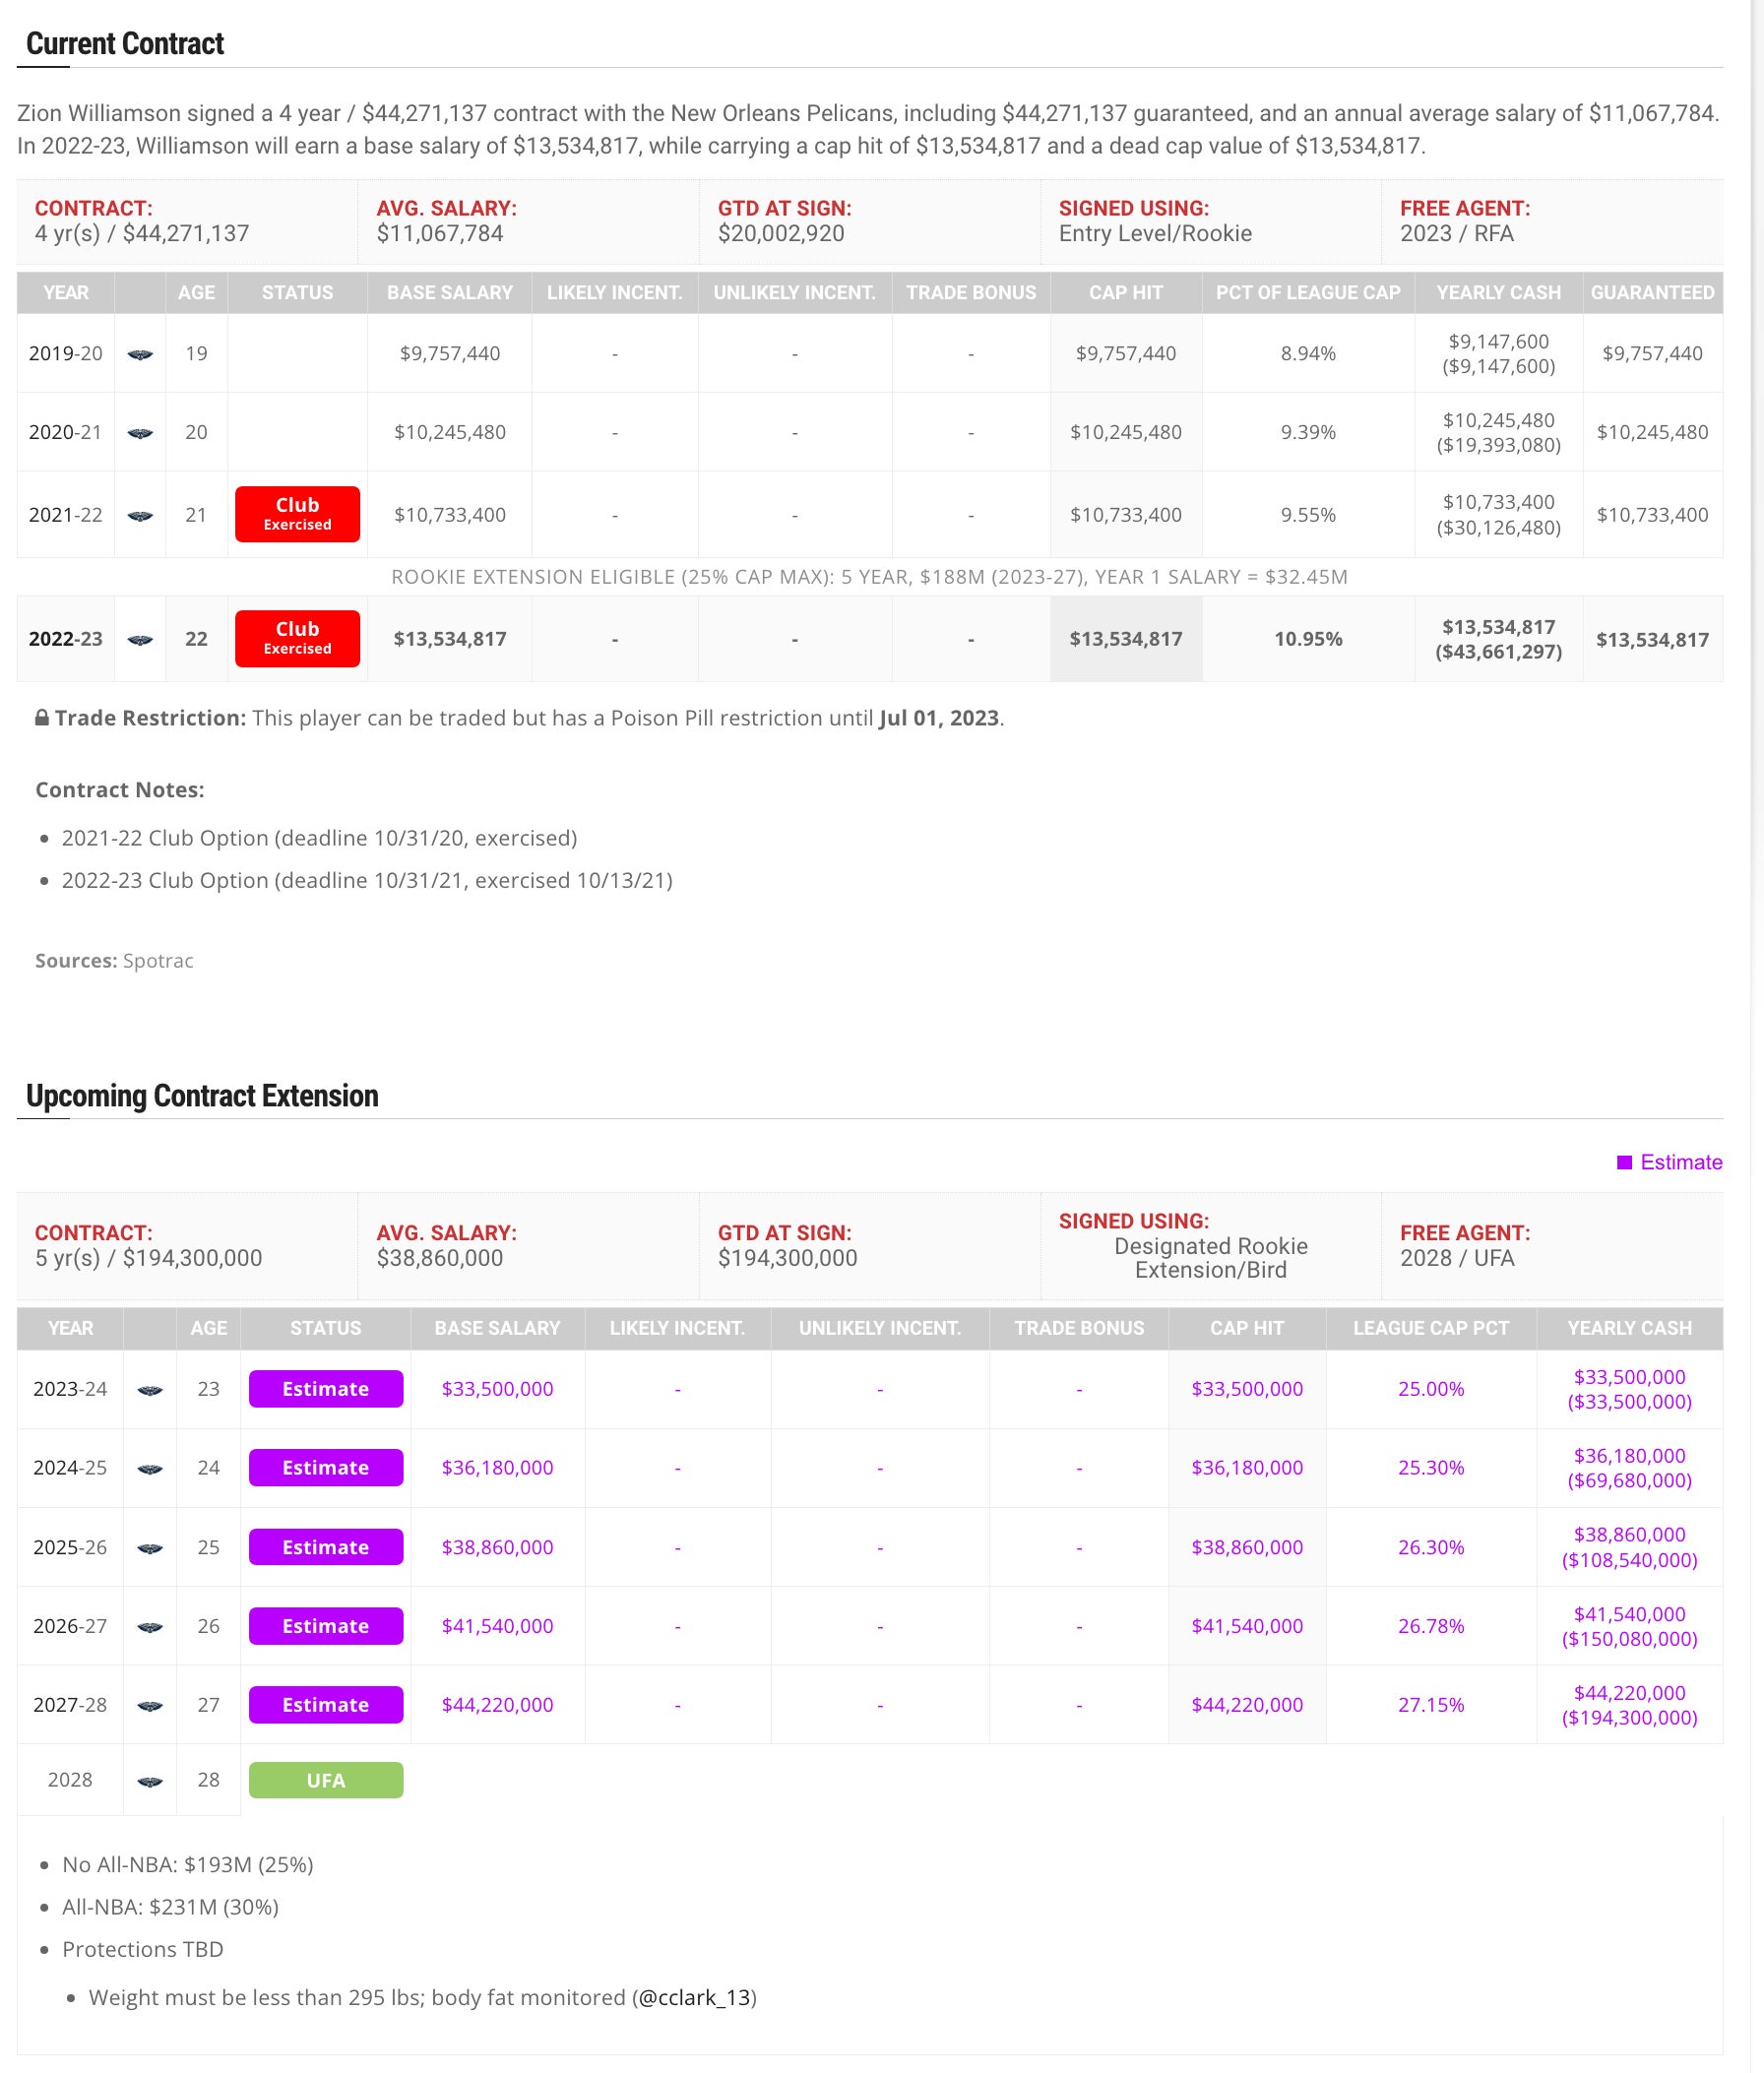Screen dimensions: 1764x2073
Task: Click the Club Exercised badge for 2022-23
Action: tap(297, 639)
